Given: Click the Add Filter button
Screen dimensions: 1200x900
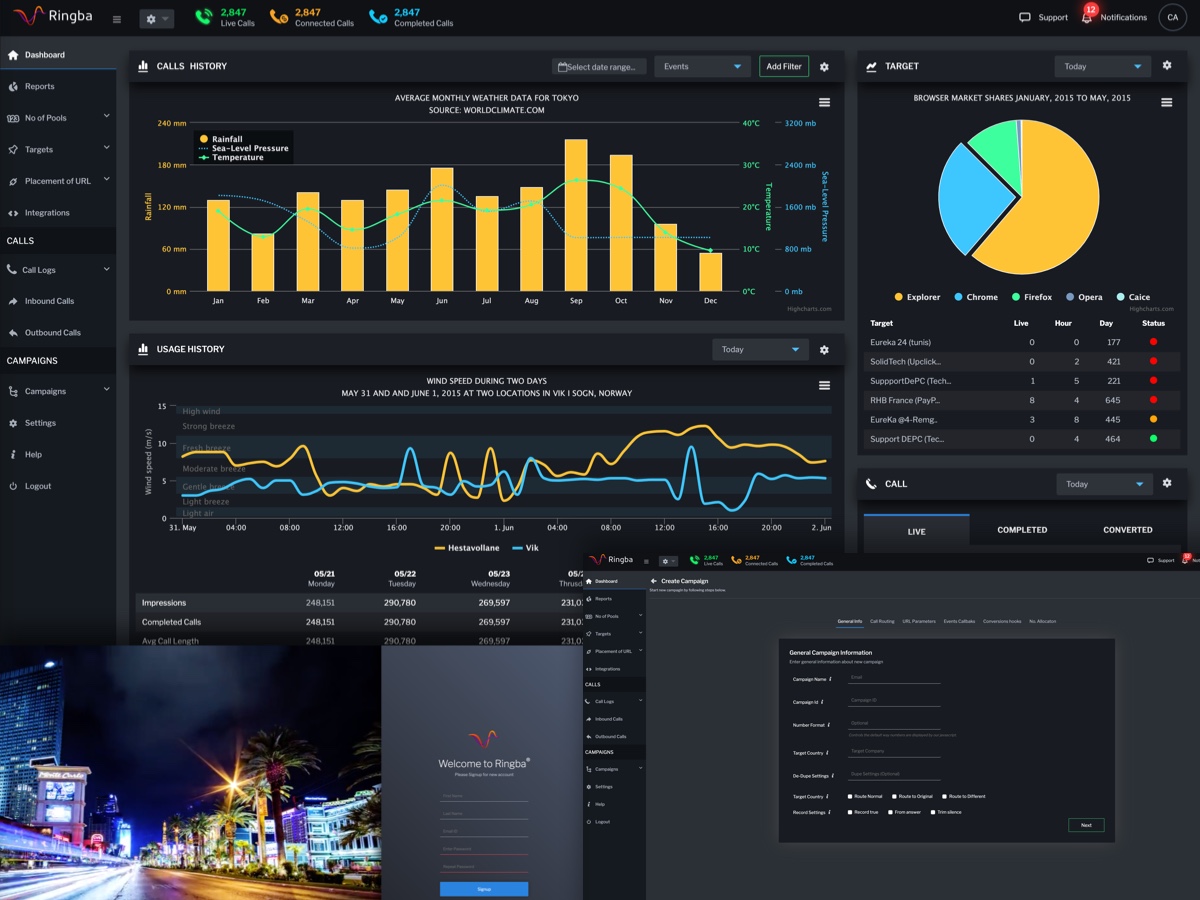Looking at the screenshot, I should [x=783, y=67].
